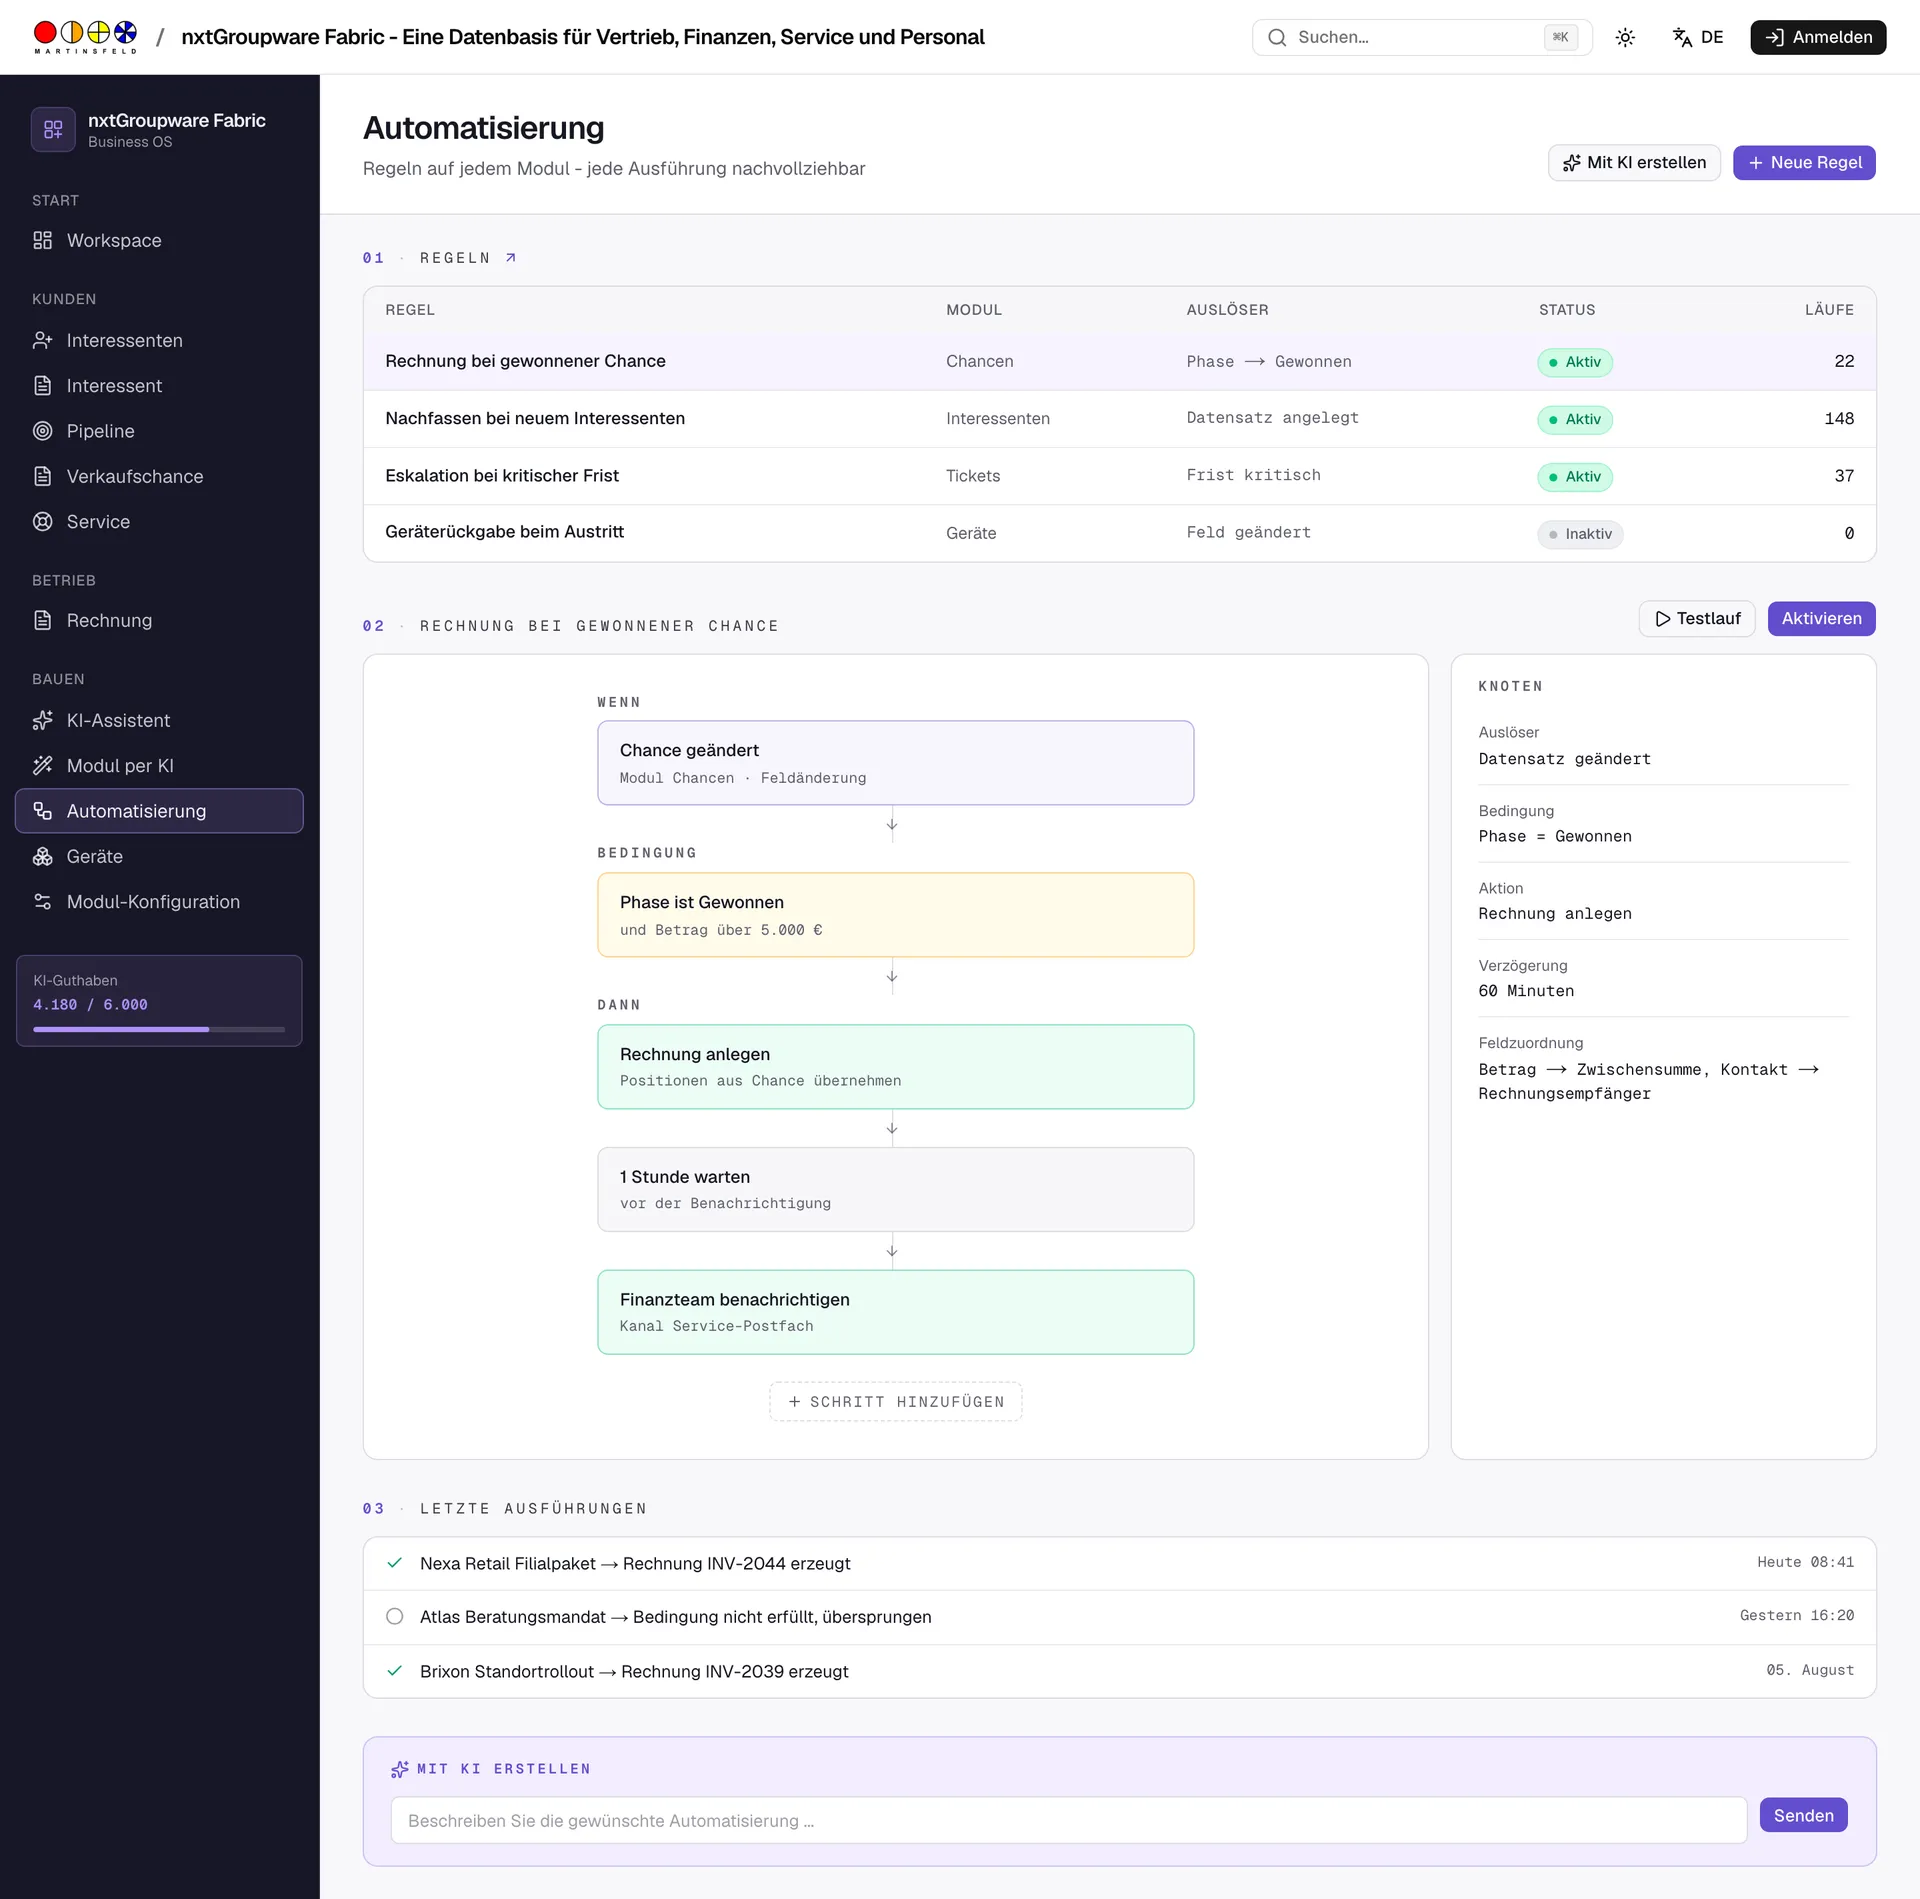Start a Testlauf

pyautogui.click(x=1697, y=619)
